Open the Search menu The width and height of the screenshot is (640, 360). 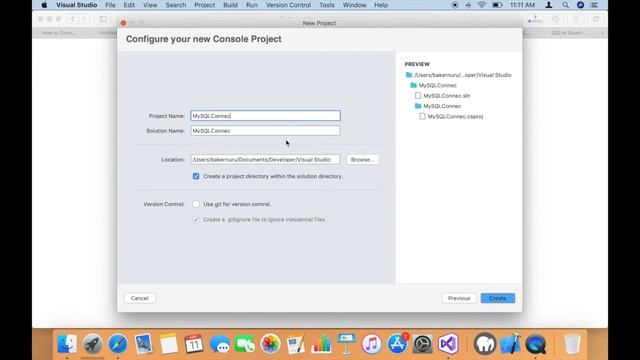[x=176, y=5]
